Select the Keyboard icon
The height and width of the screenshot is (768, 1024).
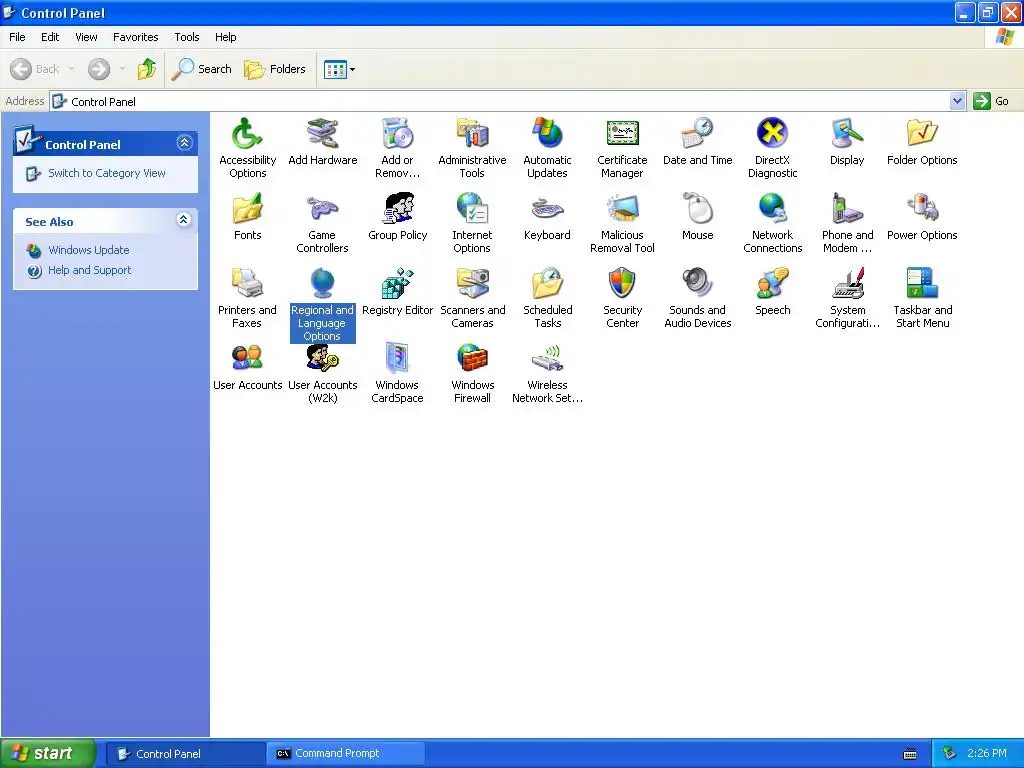[x=547, y=217]
